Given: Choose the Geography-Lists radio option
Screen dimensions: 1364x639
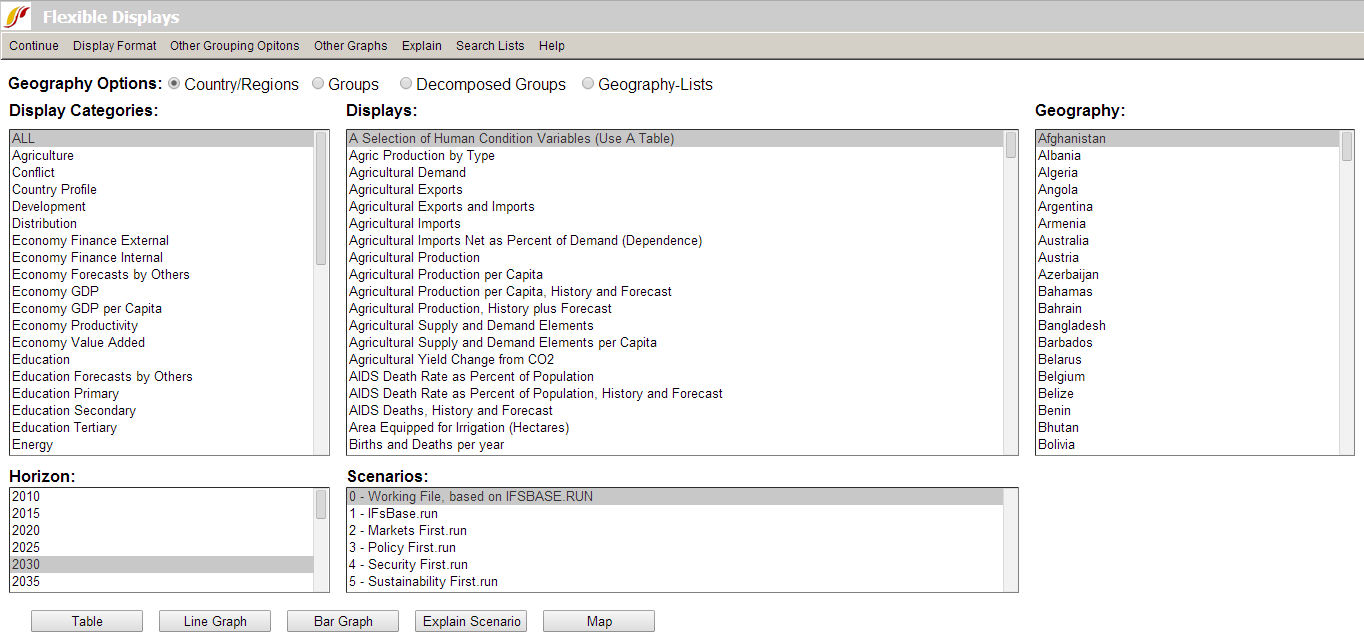Looking at the screenshot, I should click(x=588, y=84).
